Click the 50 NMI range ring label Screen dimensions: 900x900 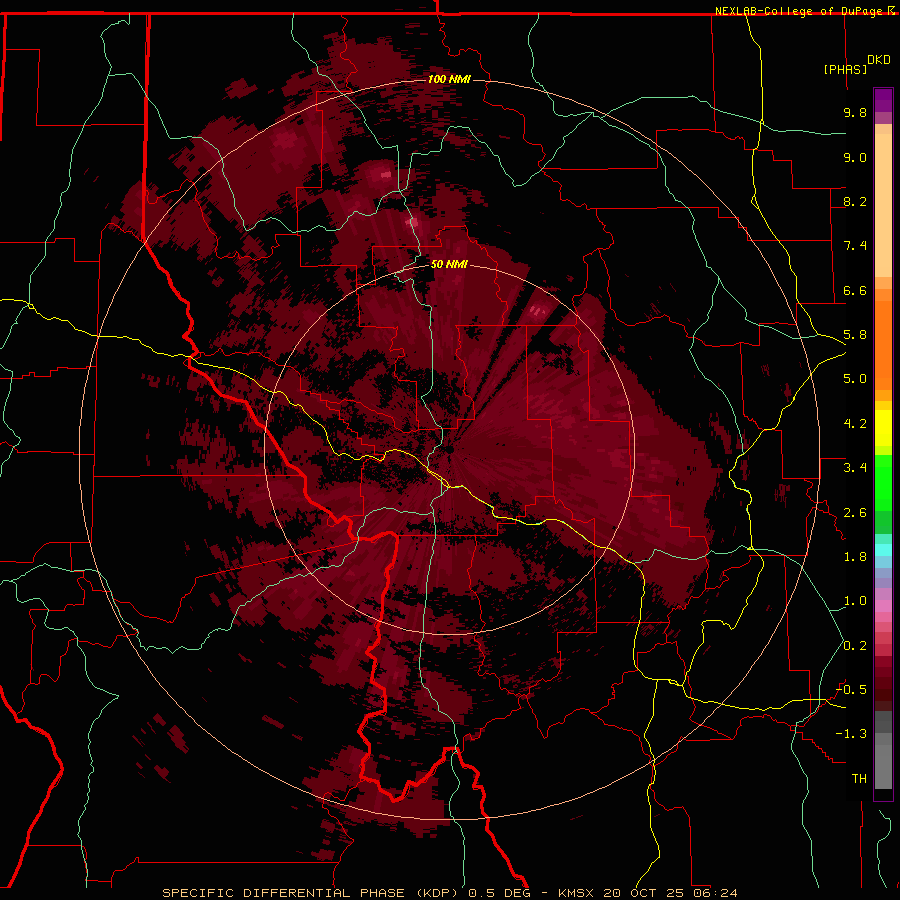449,265
